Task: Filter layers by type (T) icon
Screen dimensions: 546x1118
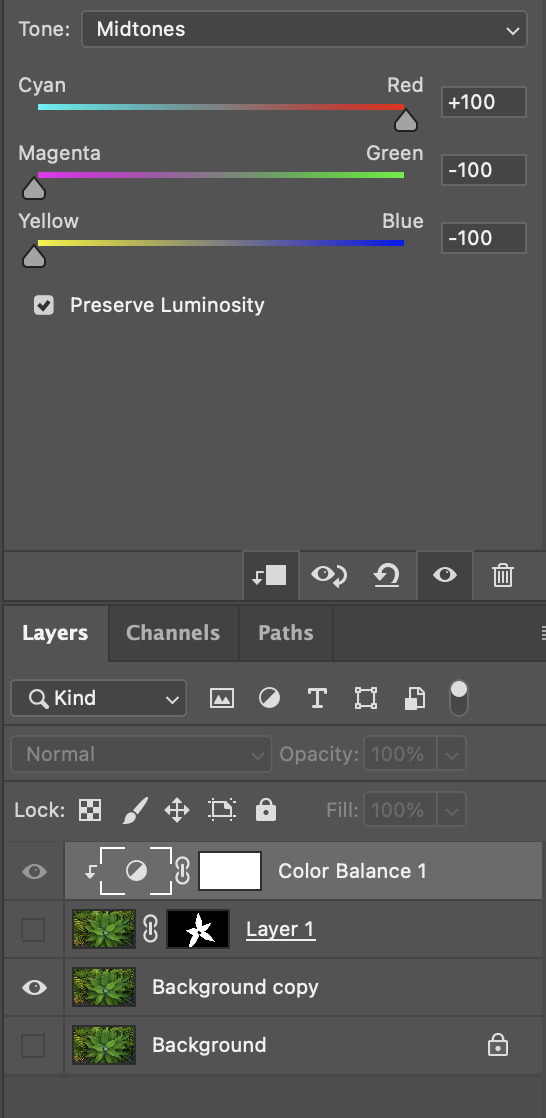Action: coord(317,698)
